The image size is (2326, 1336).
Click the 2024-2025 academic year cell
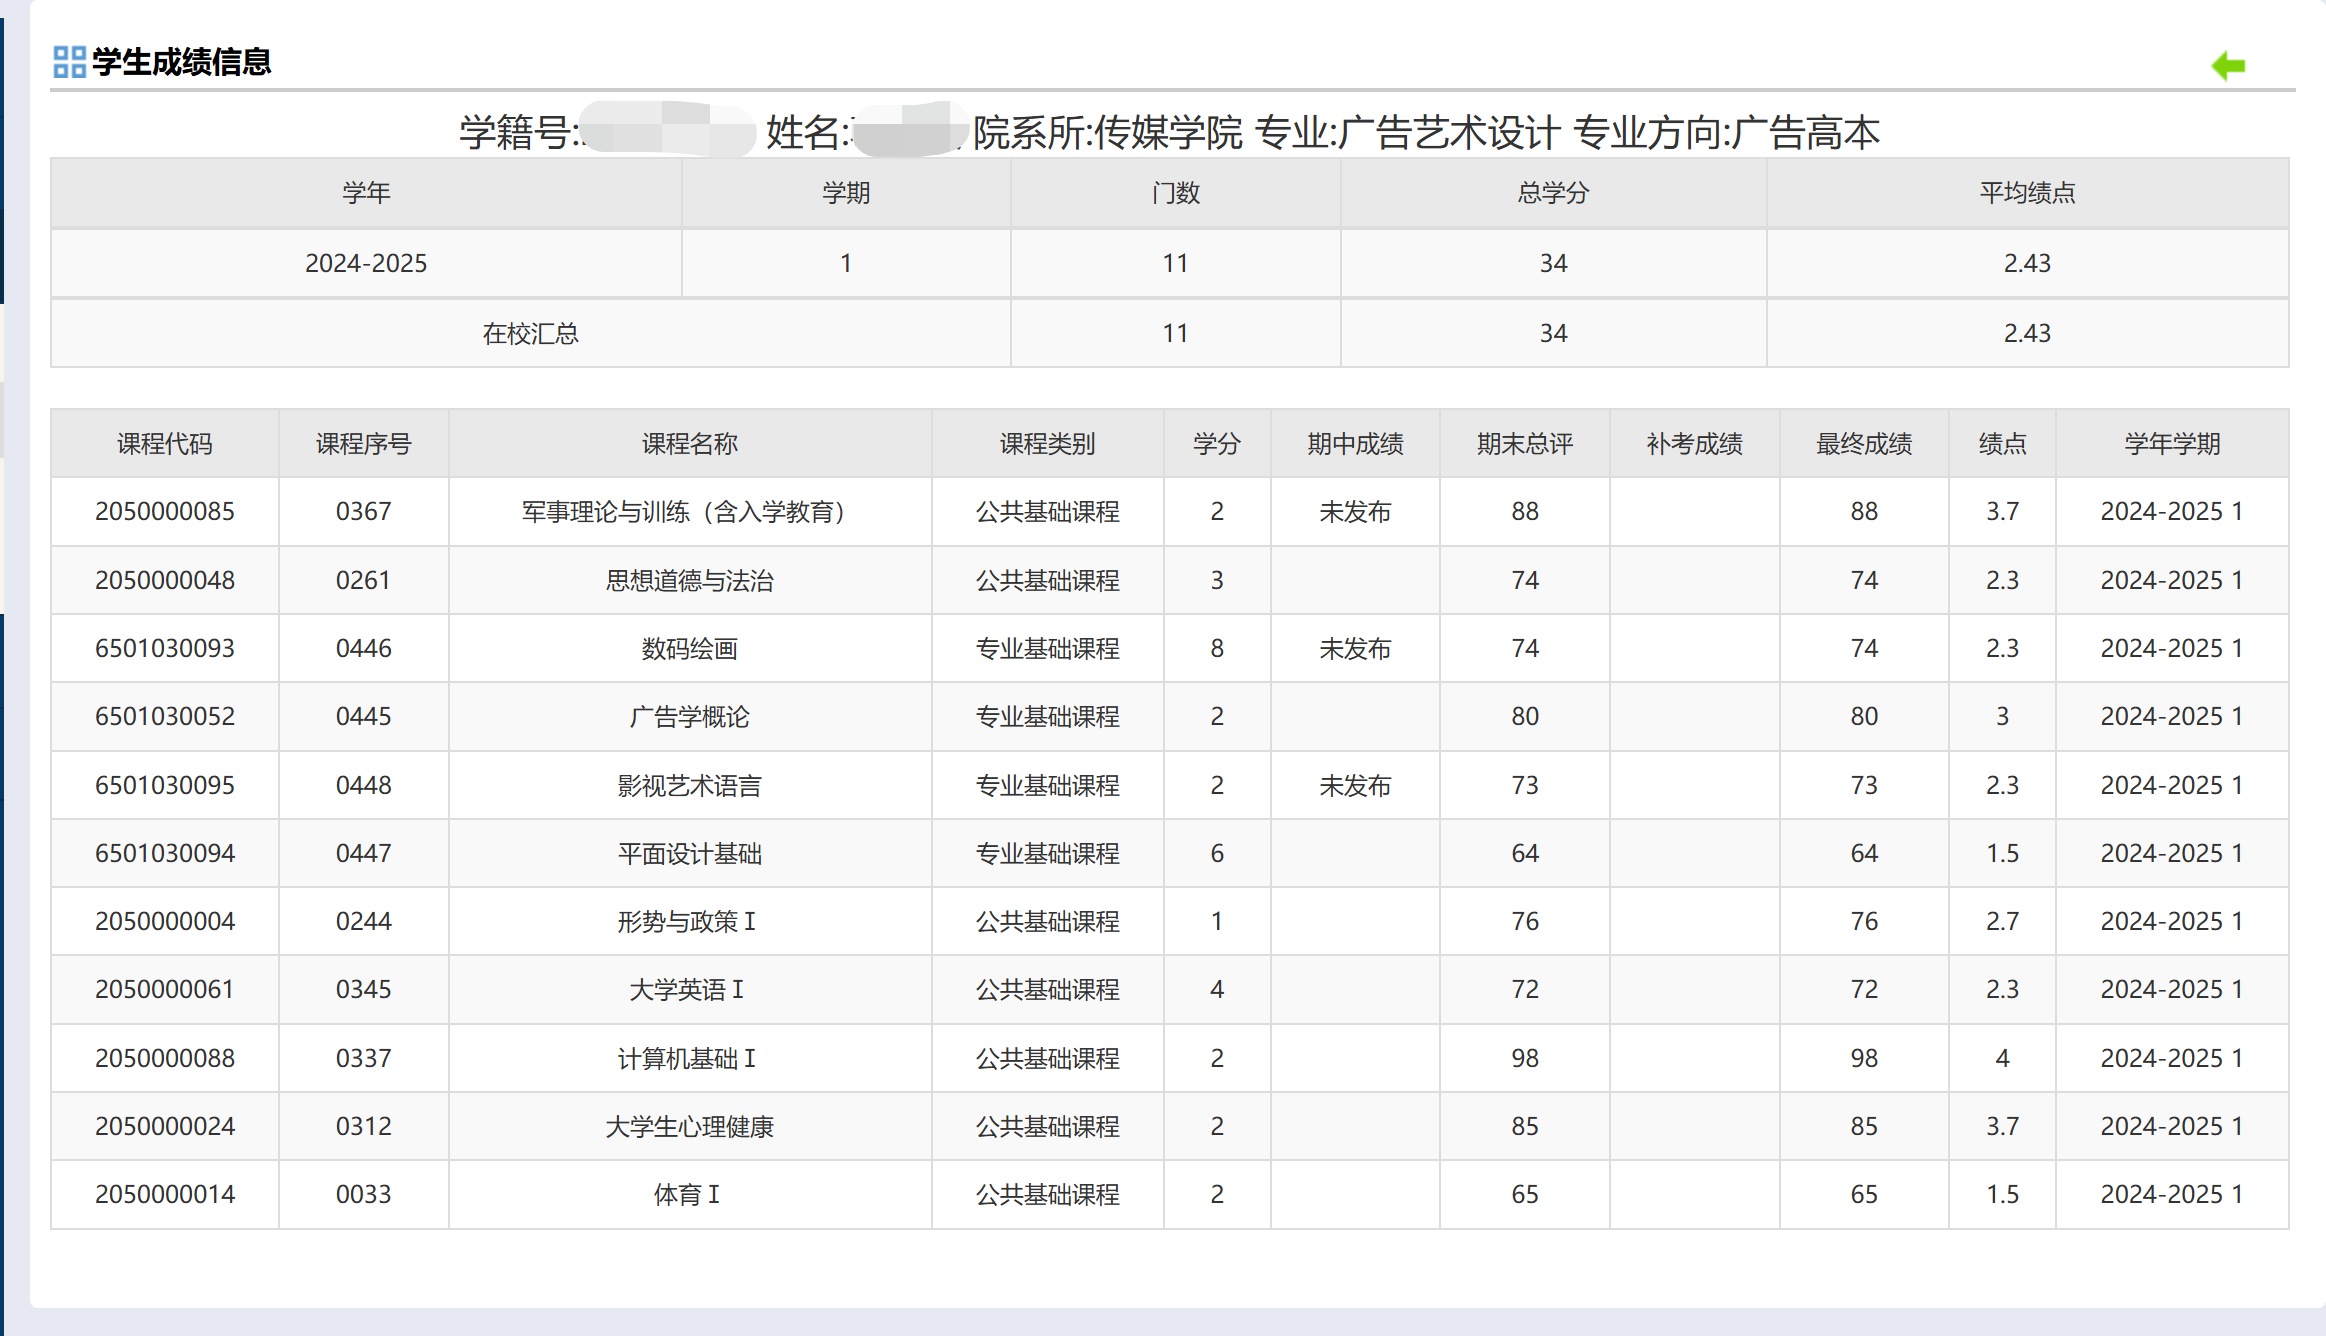365,263
